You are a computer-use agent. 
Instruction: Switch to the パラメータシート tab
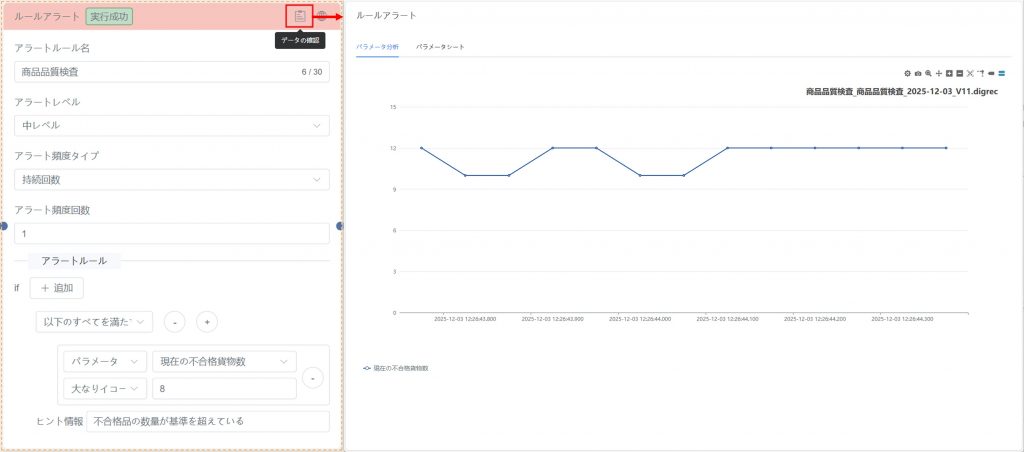440,47
